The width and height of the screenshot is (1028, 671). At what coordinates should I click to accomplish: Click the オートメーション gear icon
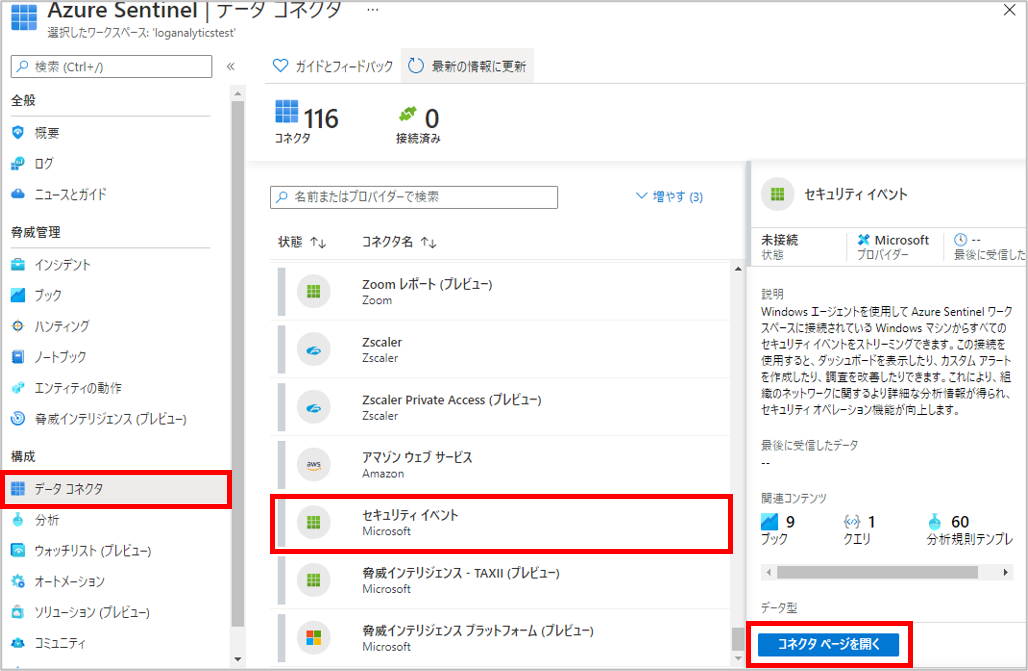18,581
